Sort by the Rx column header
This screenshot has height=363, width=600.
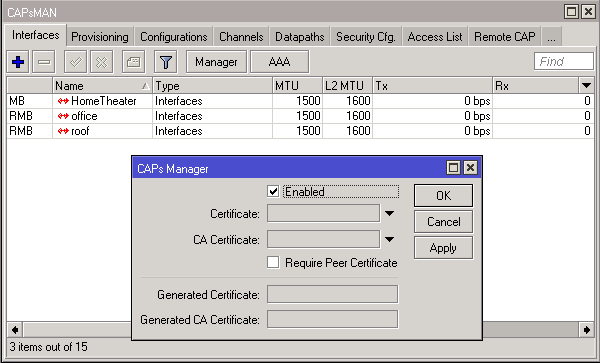536,86
